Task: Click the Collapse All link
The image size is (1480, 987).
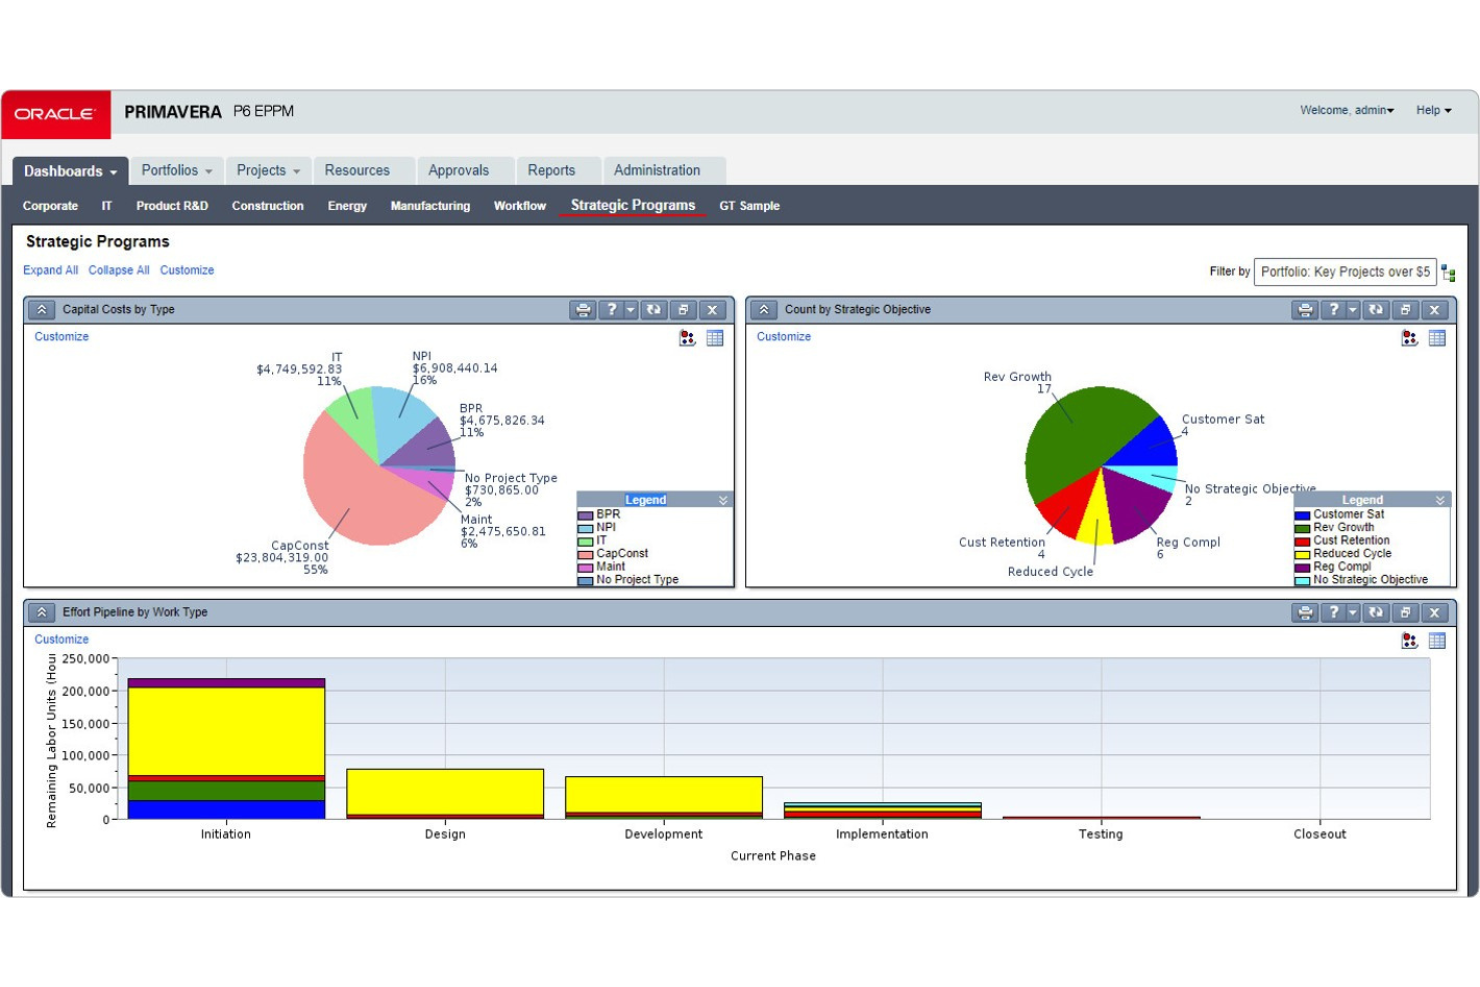Action: [119, 271]
